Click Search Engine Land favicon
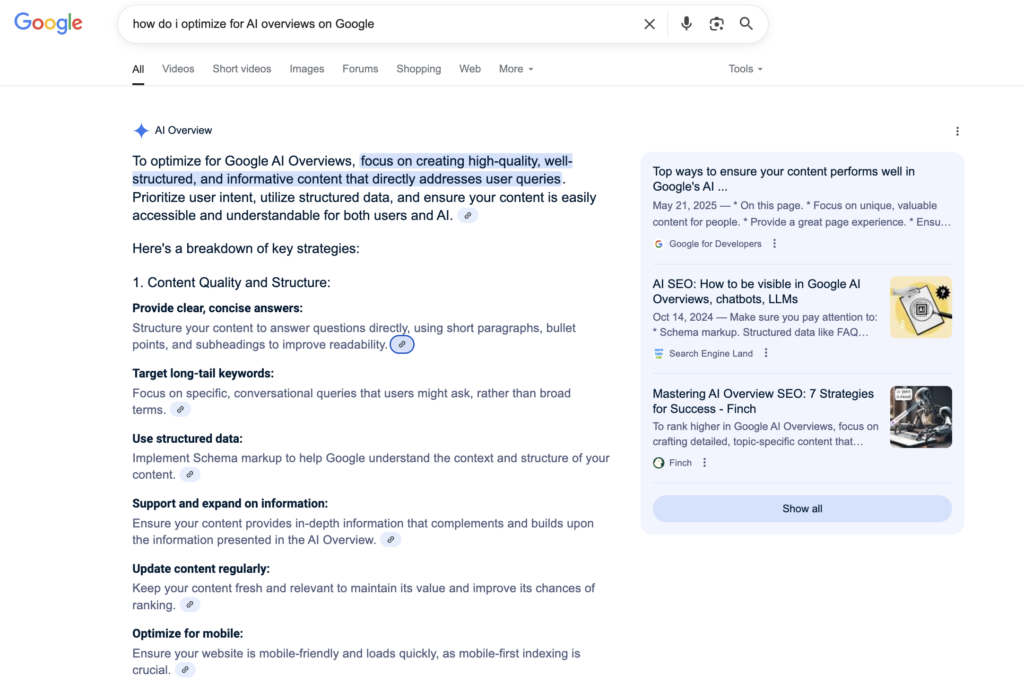 click(658, 353)
